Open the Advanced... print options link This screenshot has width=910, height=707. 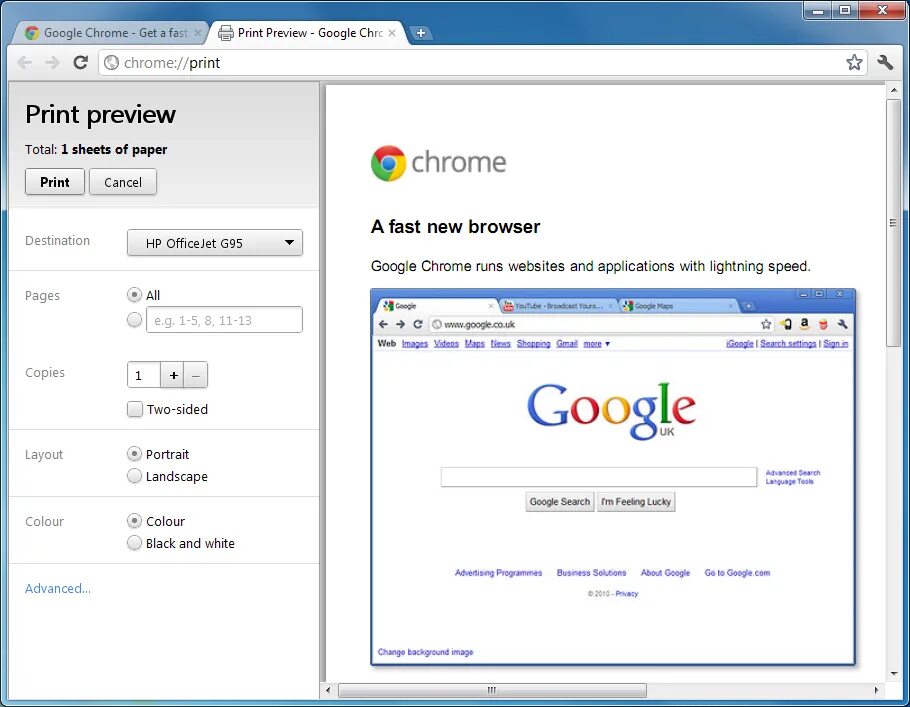[57, 589]
